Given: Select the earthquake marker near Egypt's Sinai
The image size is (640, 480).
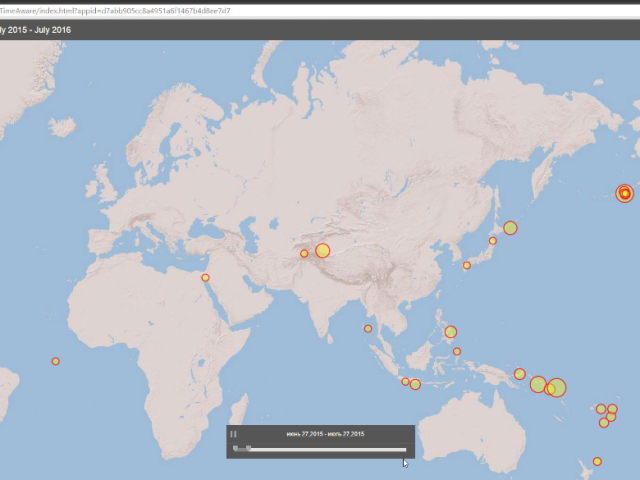Looking at the screenshot, I should point(205,278).
